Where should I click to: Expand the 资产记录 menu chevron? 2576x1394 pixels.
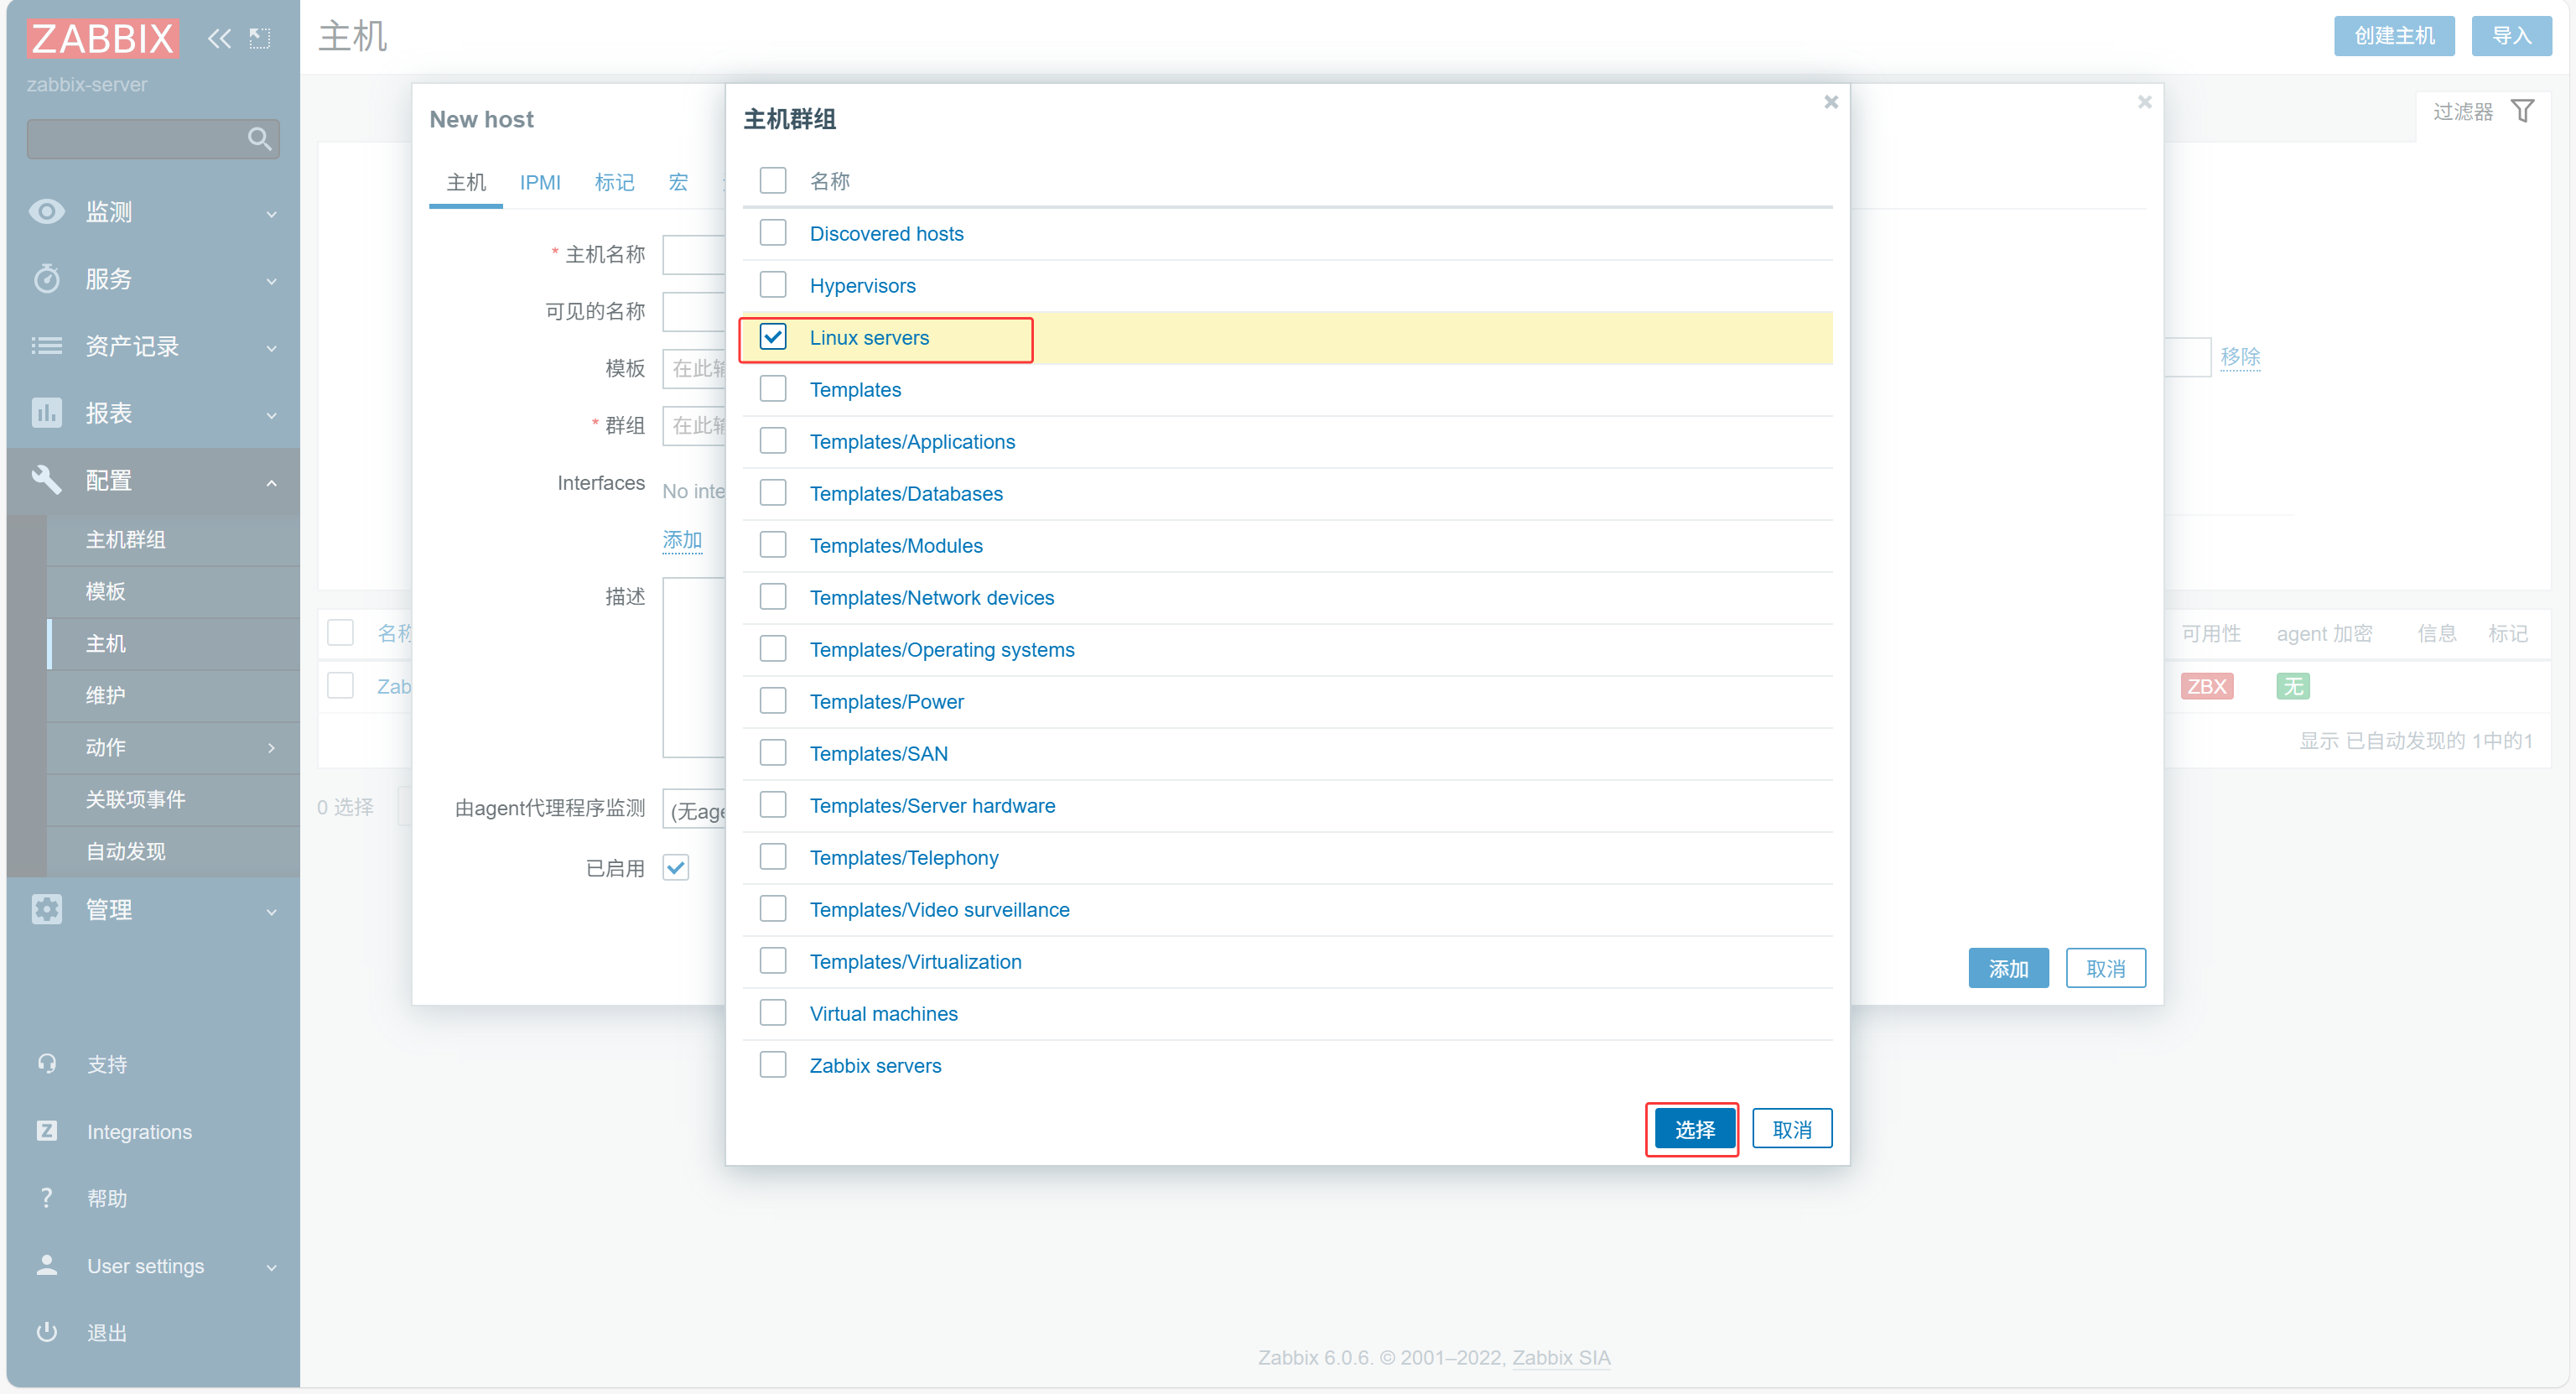(271, 347)
